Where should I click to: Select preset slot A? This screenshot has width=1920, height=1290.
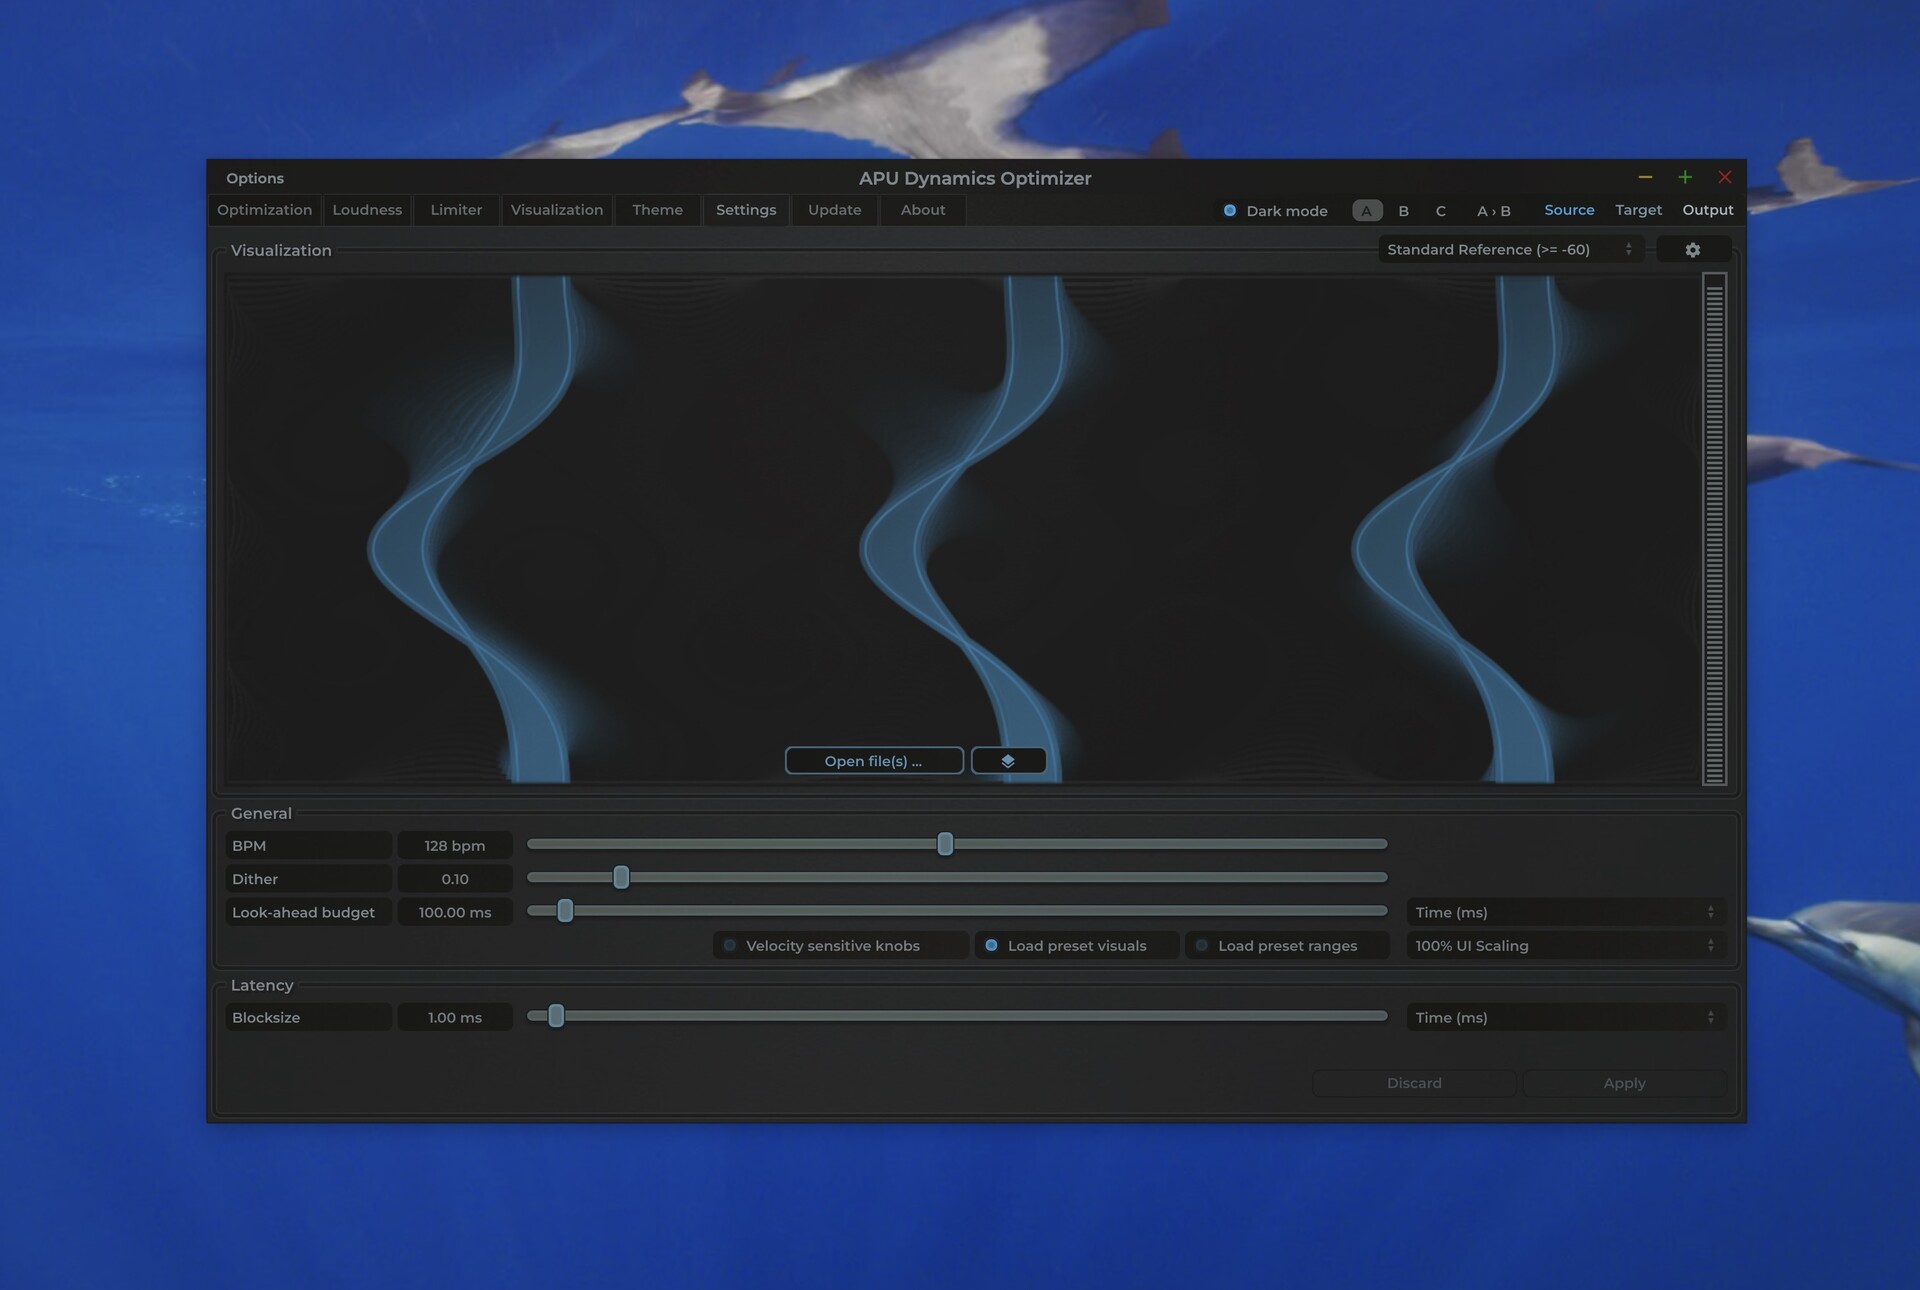[1367, 211]
